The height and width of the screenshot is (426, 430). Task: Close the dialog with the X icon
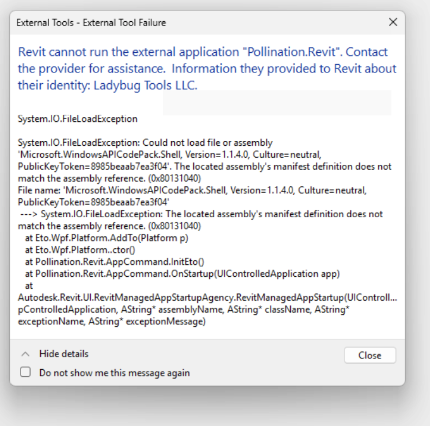click(x=393, y=22)
